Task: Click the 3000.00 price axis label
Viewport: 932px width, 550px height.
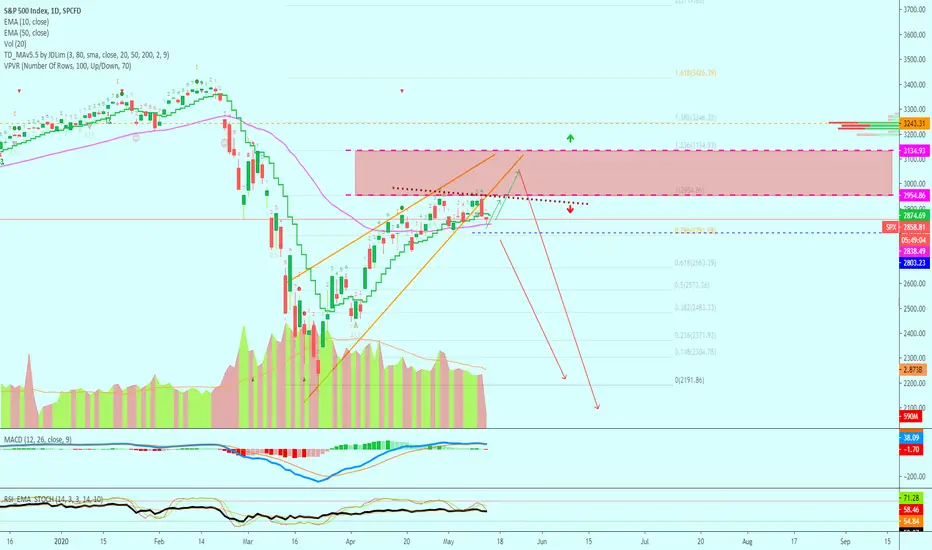Action: point(915,184)
